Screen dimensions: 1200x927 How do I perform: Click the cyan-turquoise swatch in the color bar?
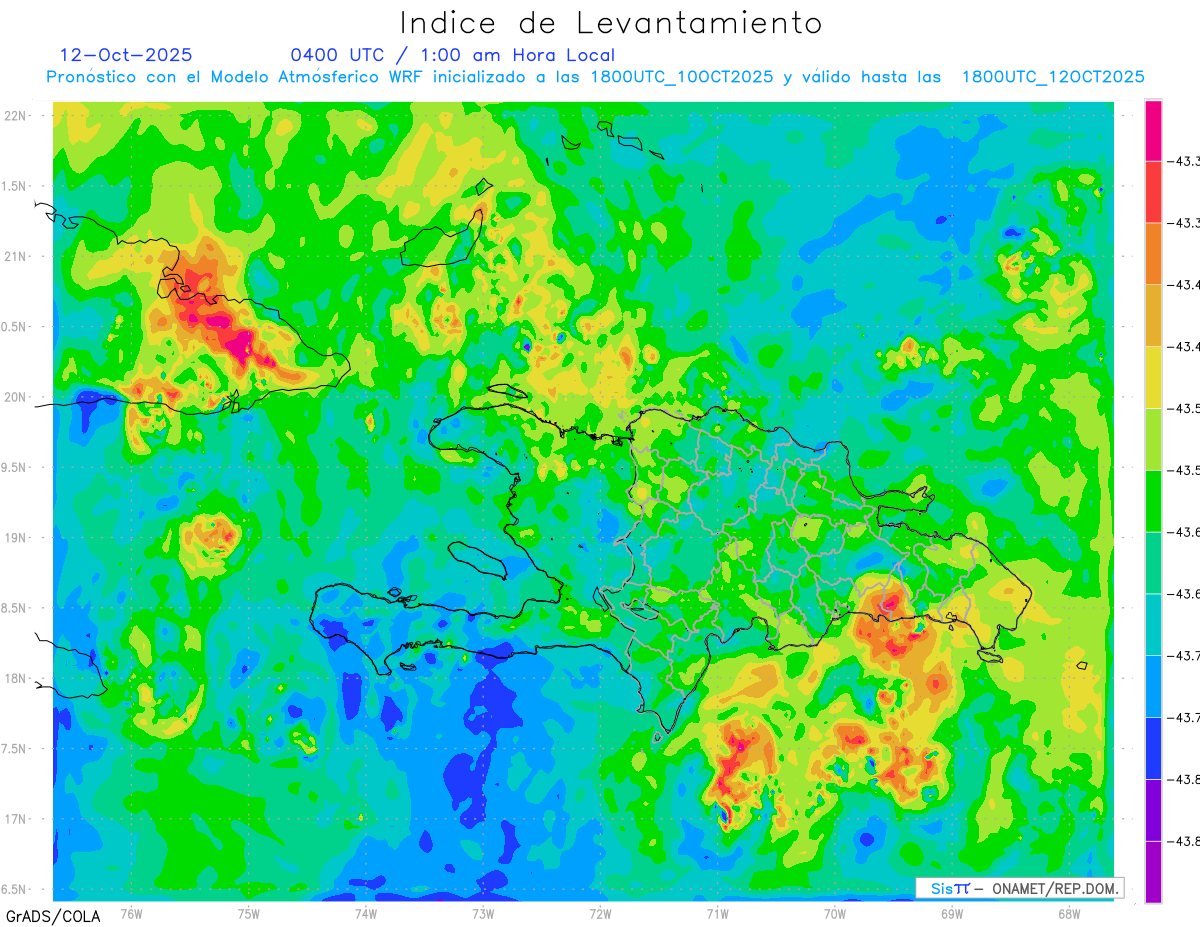pos(1153,624)
